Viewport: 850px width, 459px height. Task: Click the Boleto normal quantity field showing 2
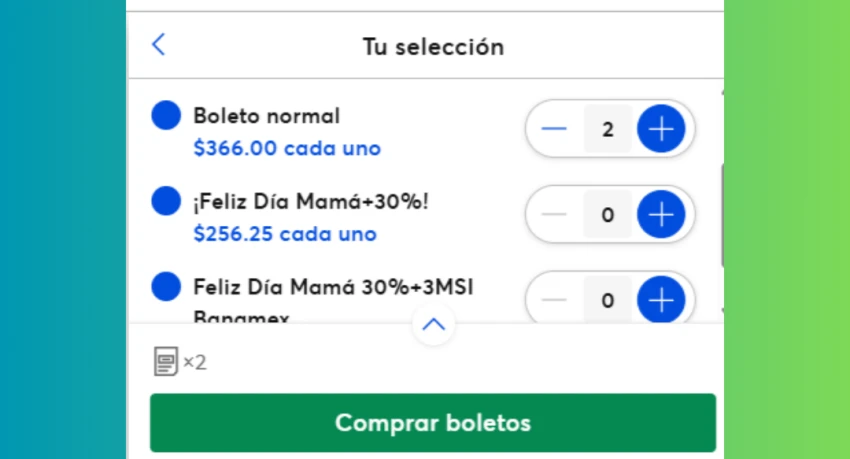click(608, 129)
